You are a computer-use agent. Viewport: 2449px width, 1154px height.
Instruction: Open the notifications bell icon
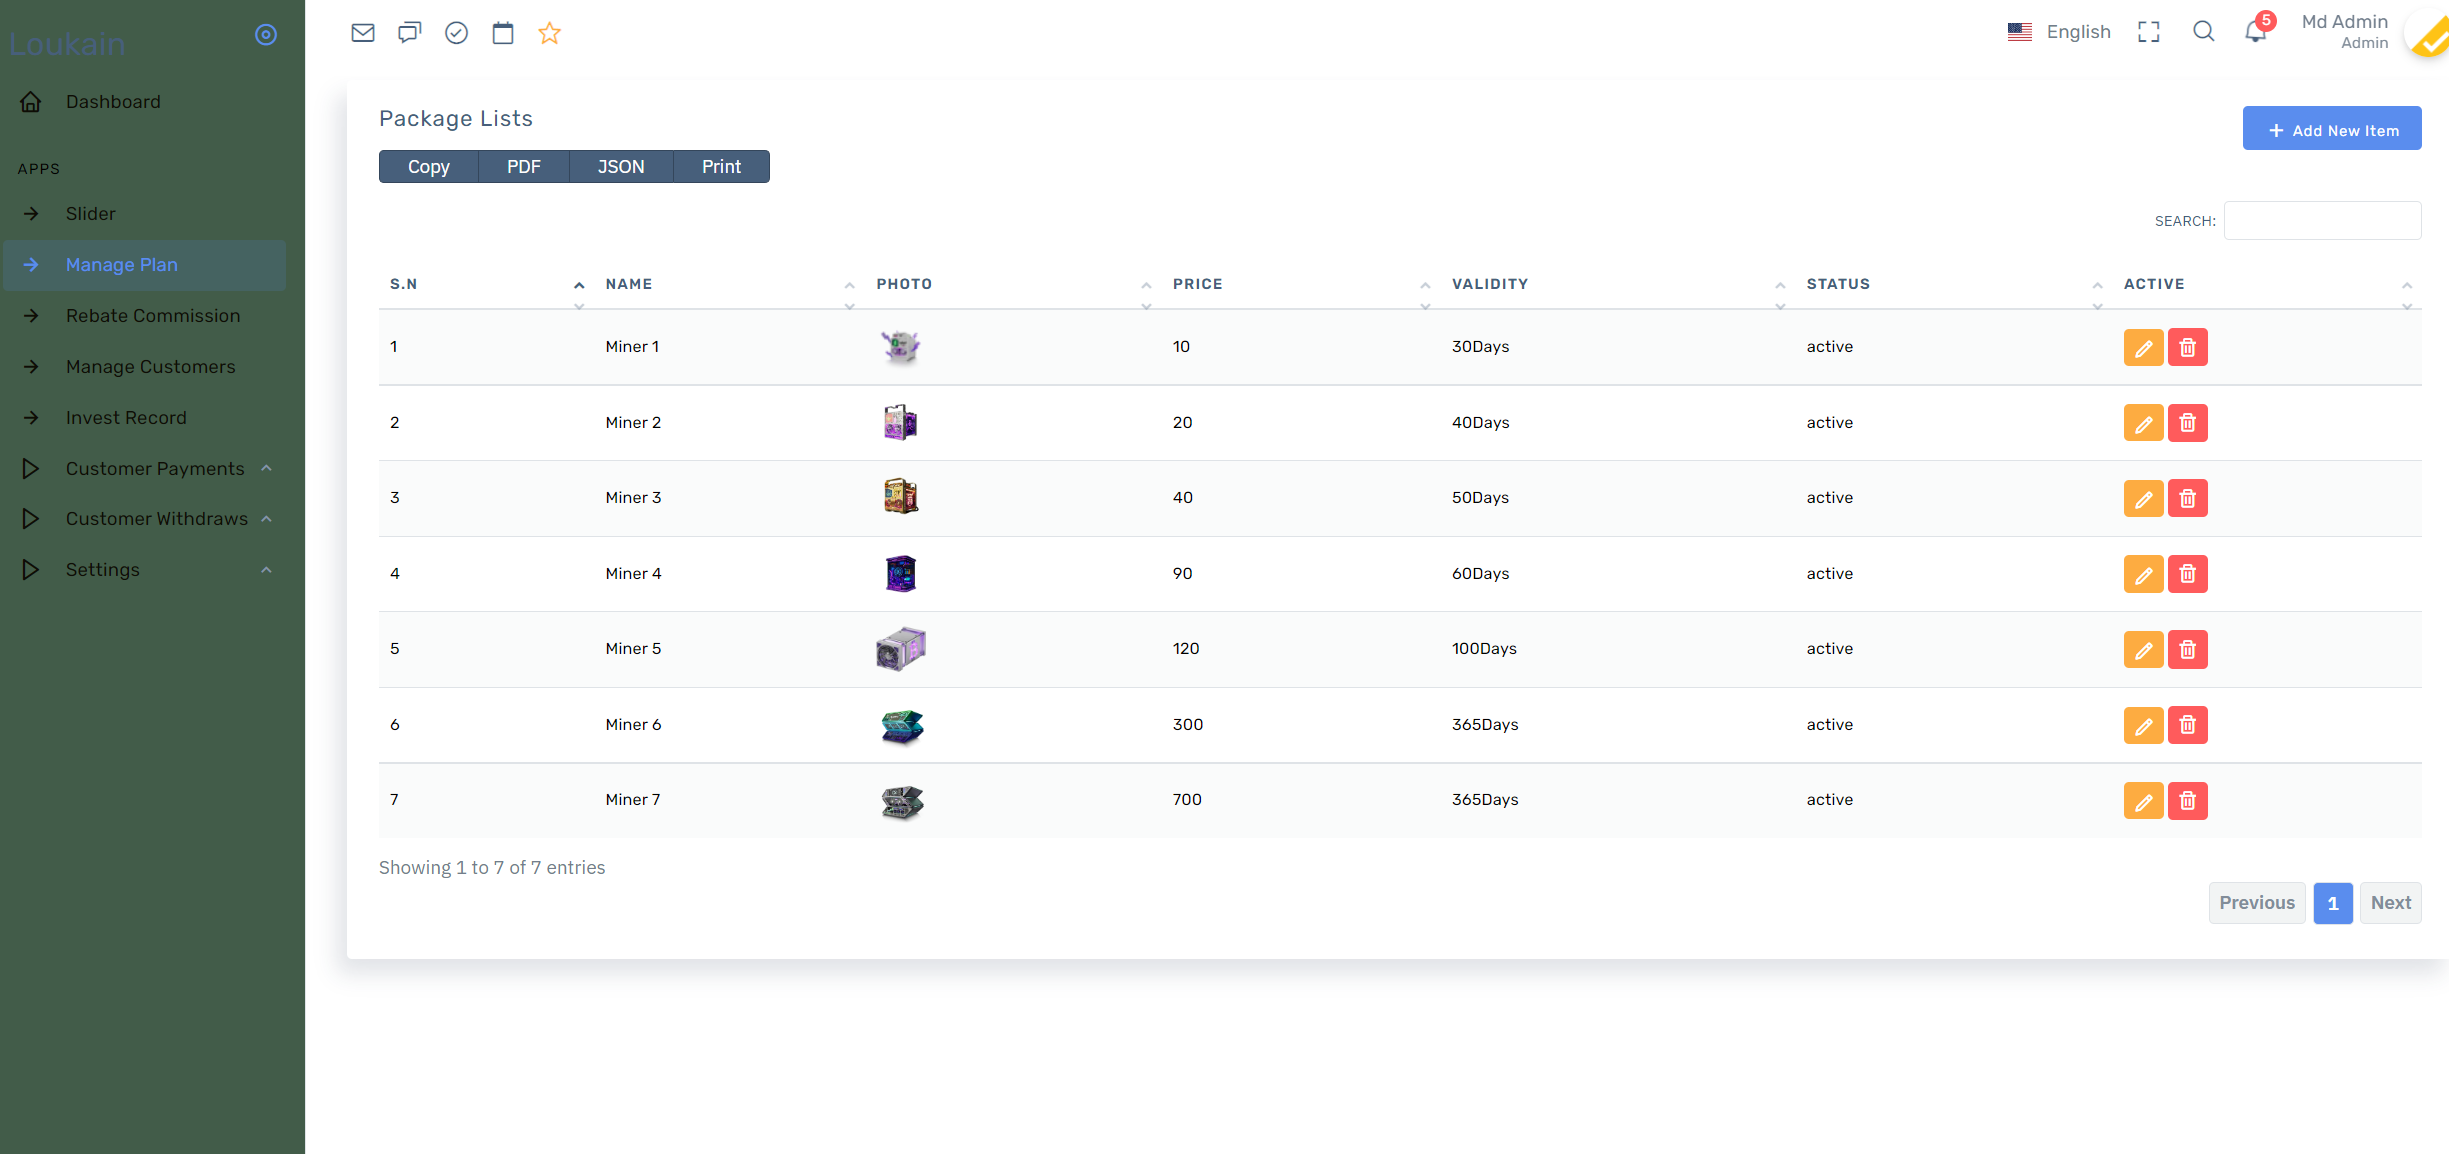click(2255, 32)
